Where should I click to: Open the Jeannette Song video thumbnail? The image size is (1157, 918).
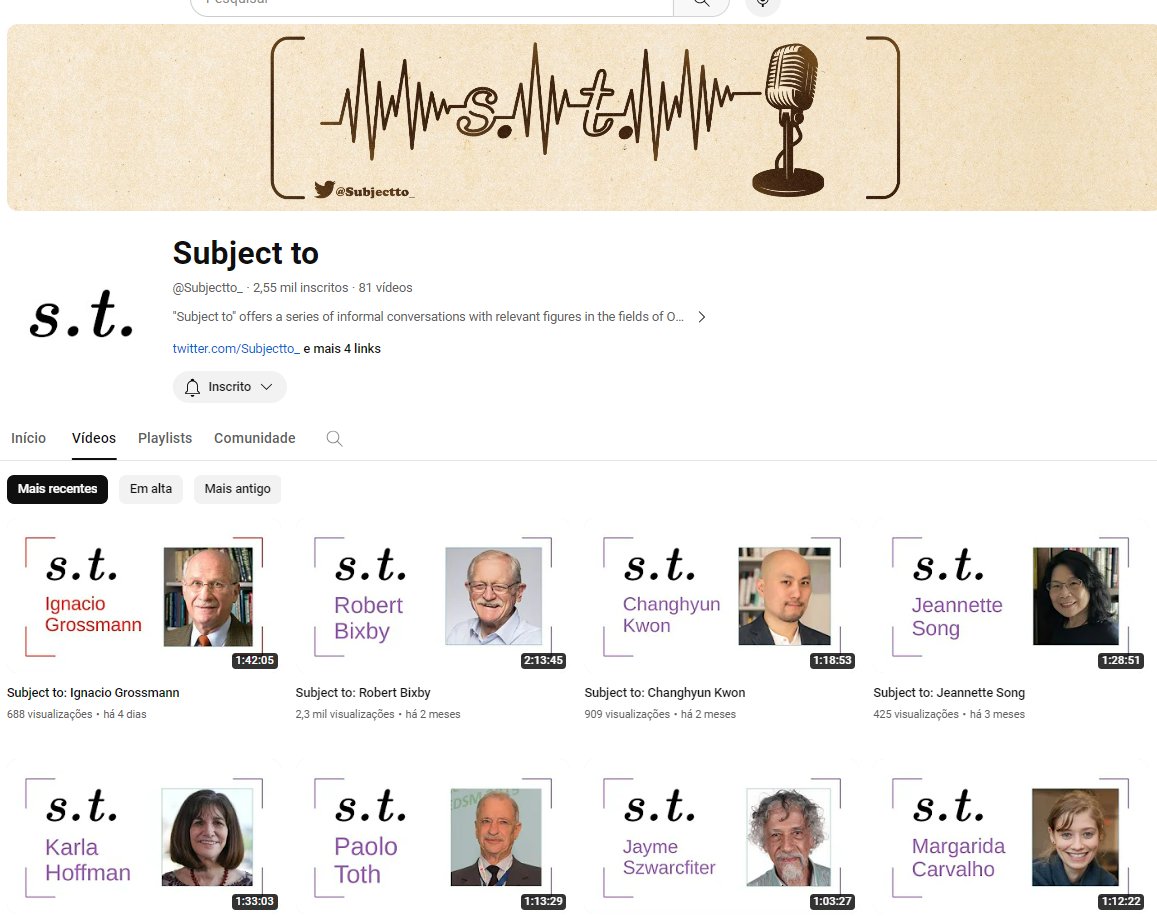pyautogui.click(x=1011, y=596)
